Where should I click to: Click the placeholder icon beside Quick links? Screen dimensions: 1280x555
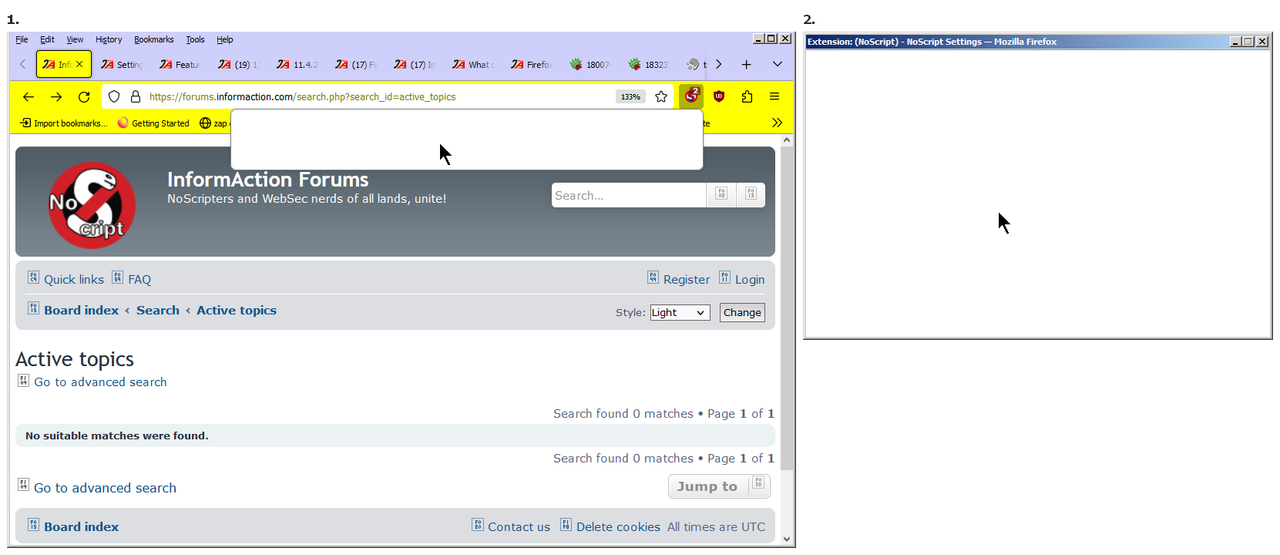pos(33,278)
